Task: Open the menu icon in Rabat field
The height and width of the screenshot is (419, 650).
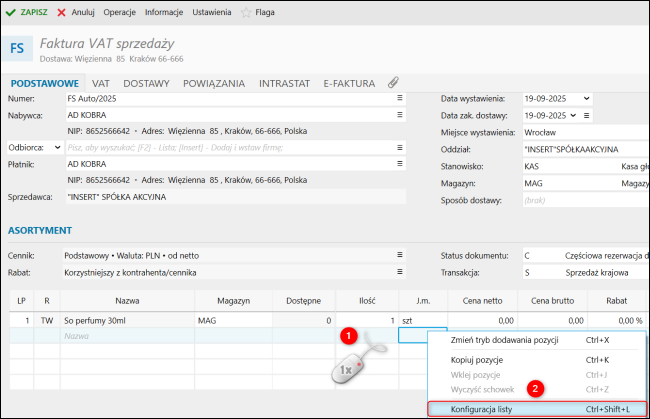Action: tap(400, 272)
